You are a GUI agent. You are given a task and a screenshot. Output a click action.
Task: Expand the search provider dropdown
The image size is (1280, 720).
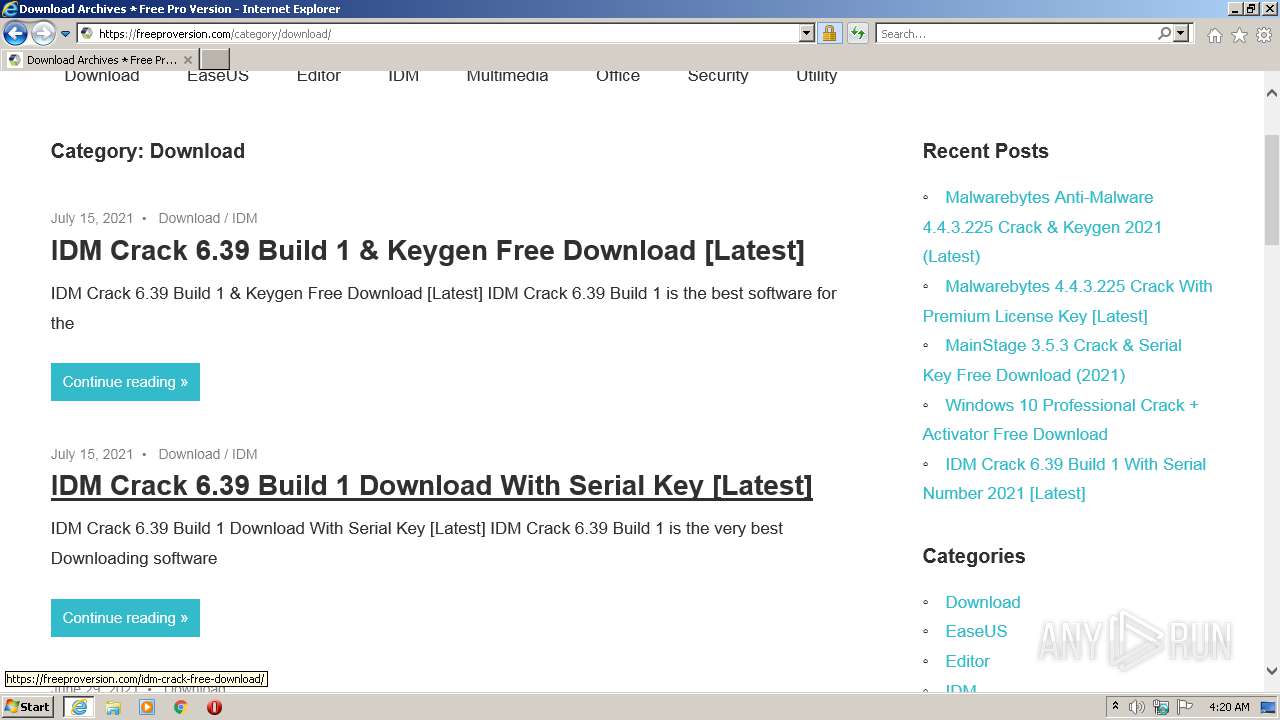(1181, 34)
